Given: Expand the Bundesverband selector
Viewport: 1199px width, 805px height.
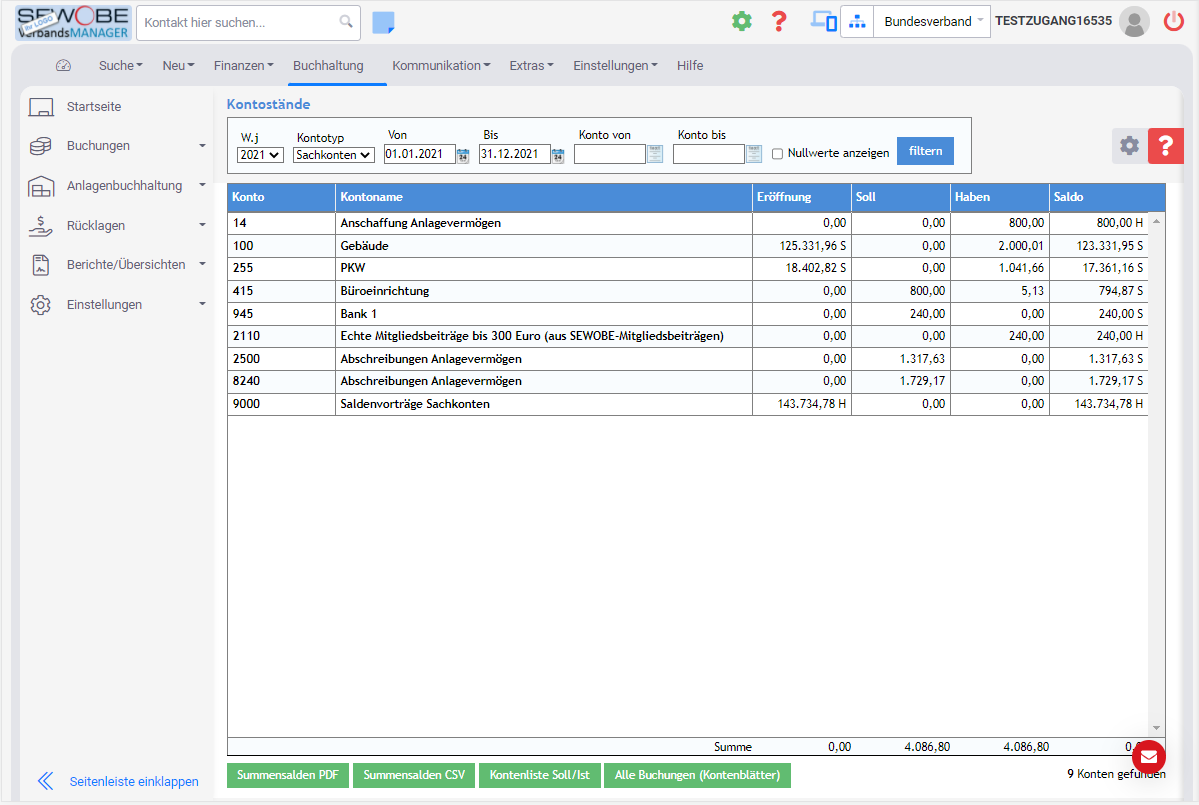Looking at the screenshot, I should 931,21.
